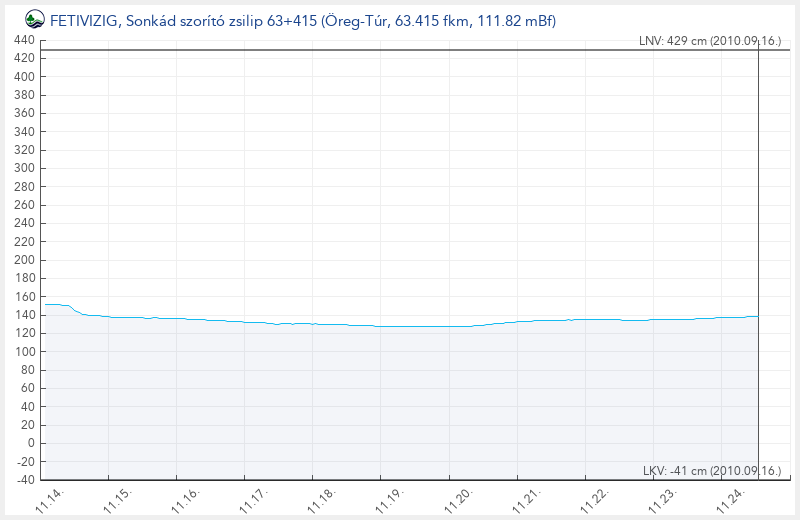Click the blue water level line's right end
Screen dimensions: 800x520
[757, 316]
